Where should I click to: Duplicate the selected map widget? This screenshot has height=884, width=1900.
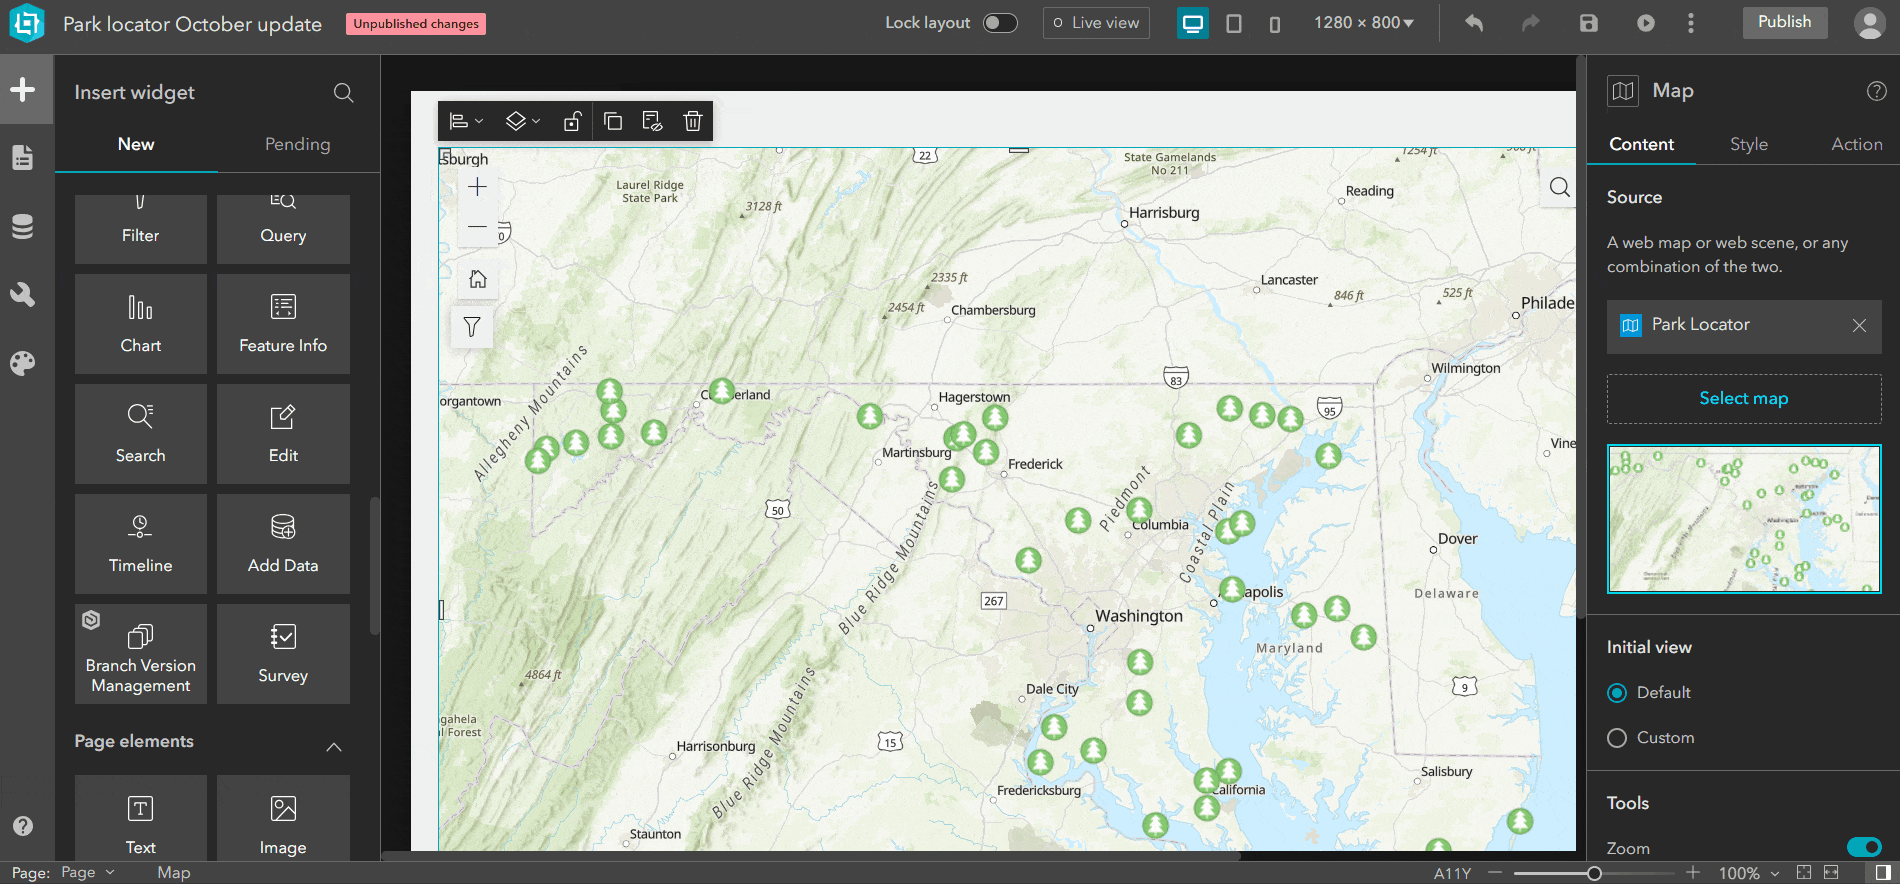(x=613, y=121)
